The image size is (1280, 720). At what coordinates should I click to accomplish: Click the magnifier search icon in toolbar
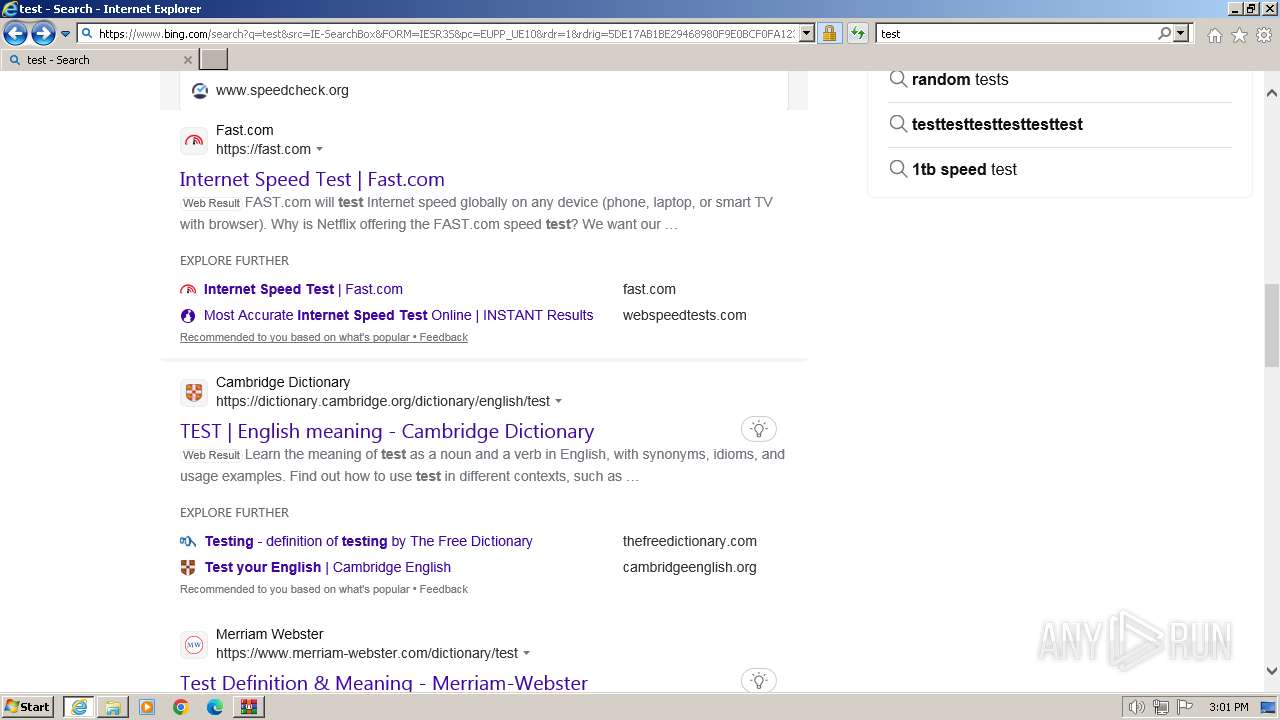click(x=1164, y=34)
